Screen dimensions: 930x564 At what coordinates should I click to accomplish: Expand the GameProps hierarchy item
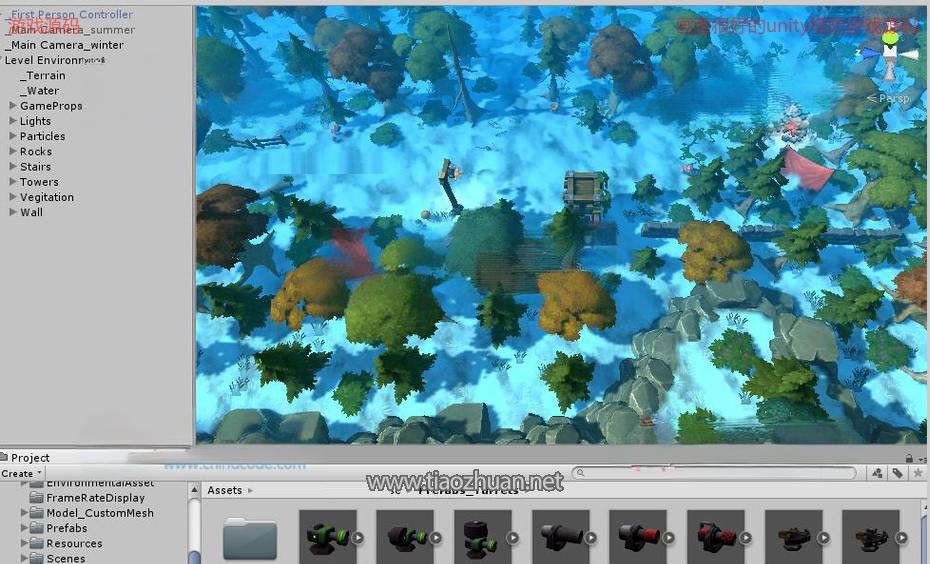[x=13, y=106]
